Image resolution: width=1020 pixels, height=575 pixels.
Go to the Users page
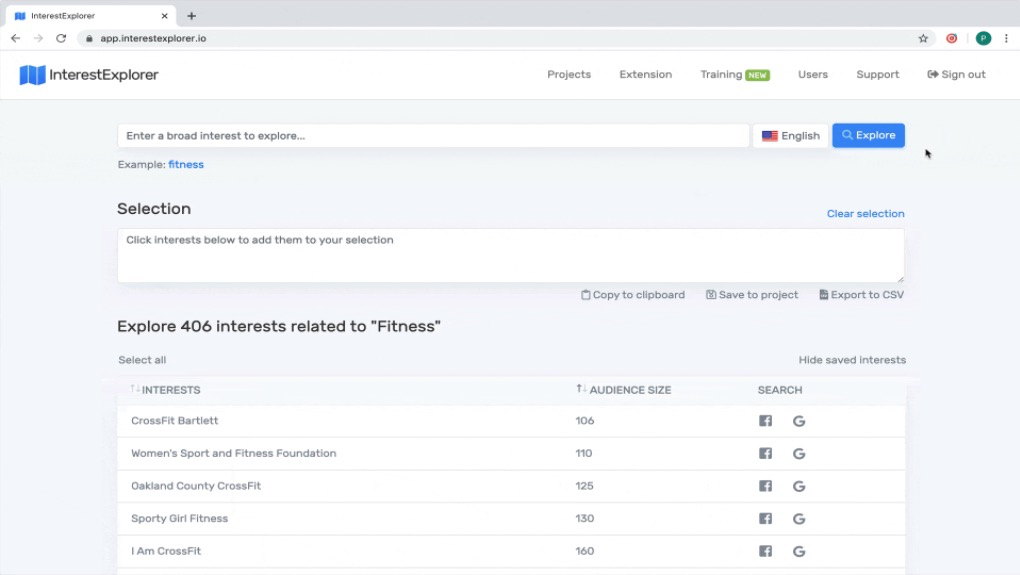click(x=812, y=74)
